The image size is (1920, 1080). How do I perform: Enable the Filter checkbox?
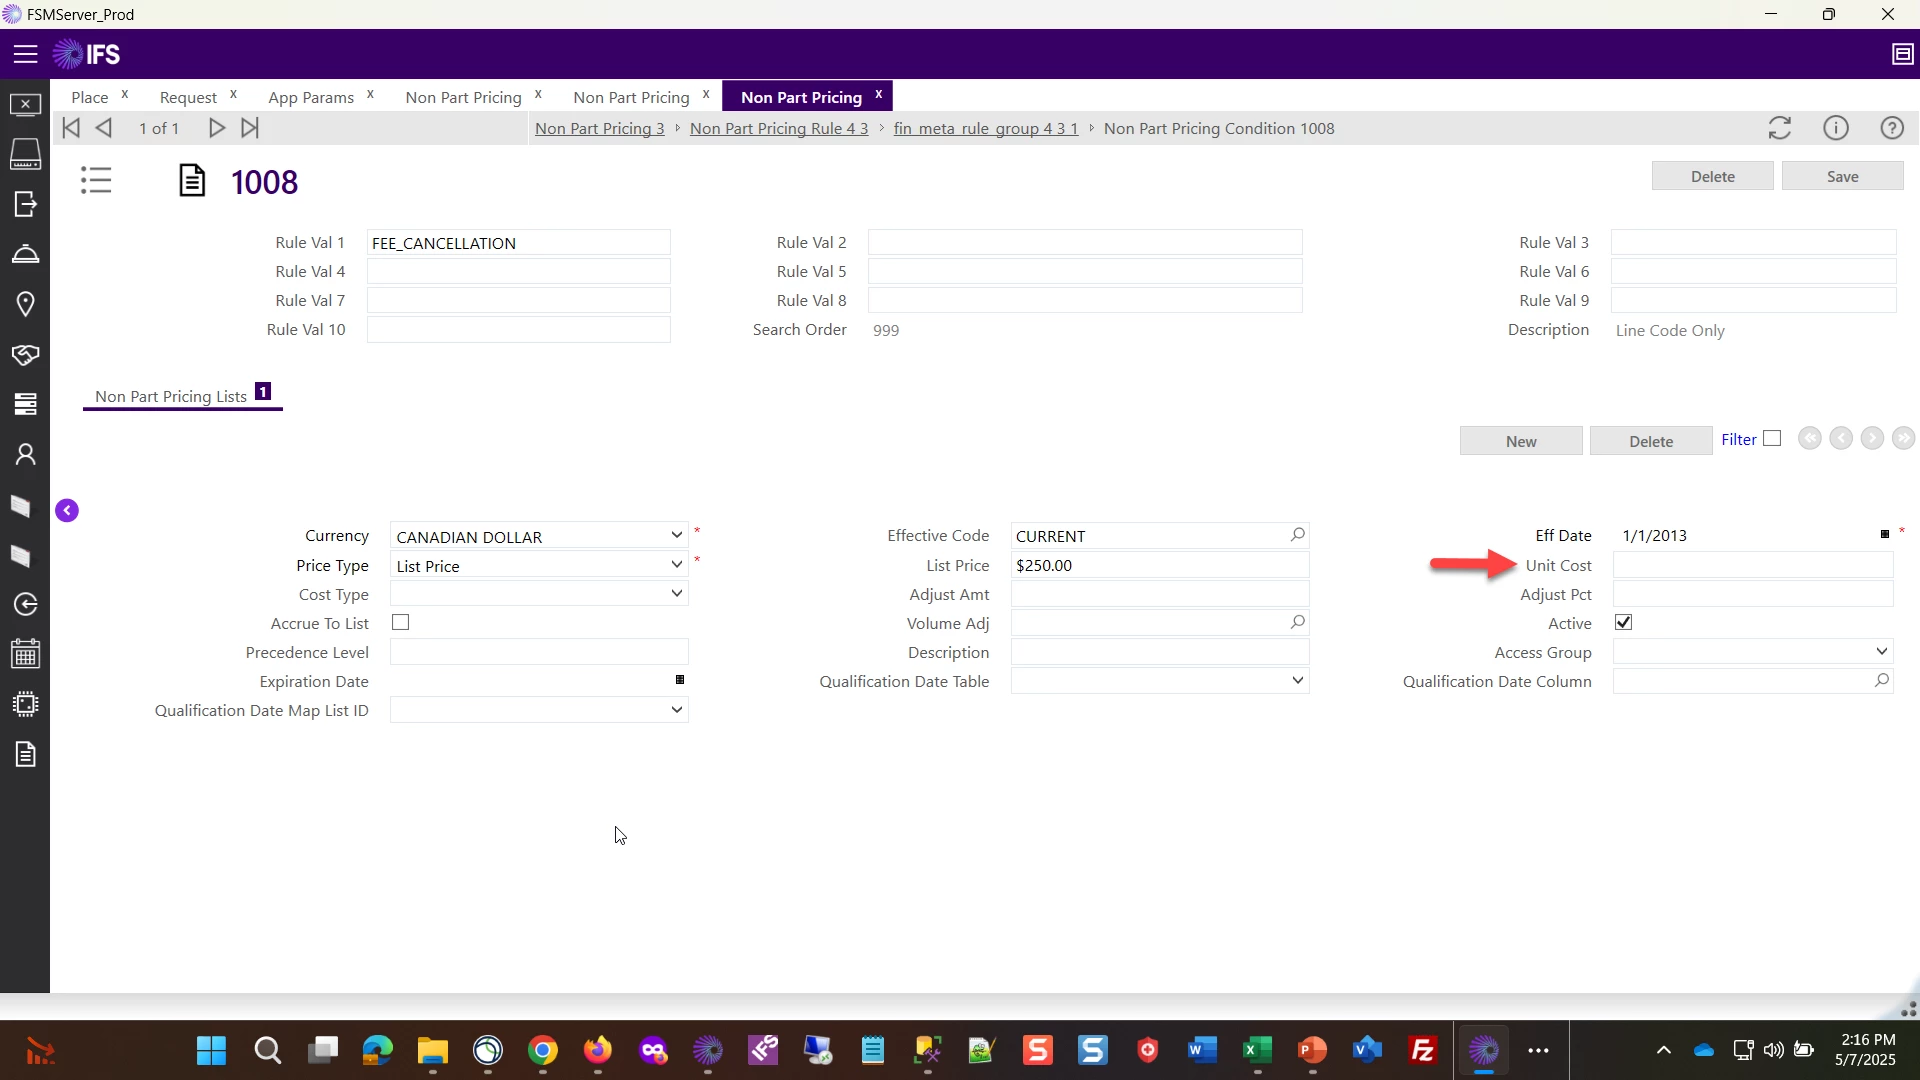(x=1772, y=439)
